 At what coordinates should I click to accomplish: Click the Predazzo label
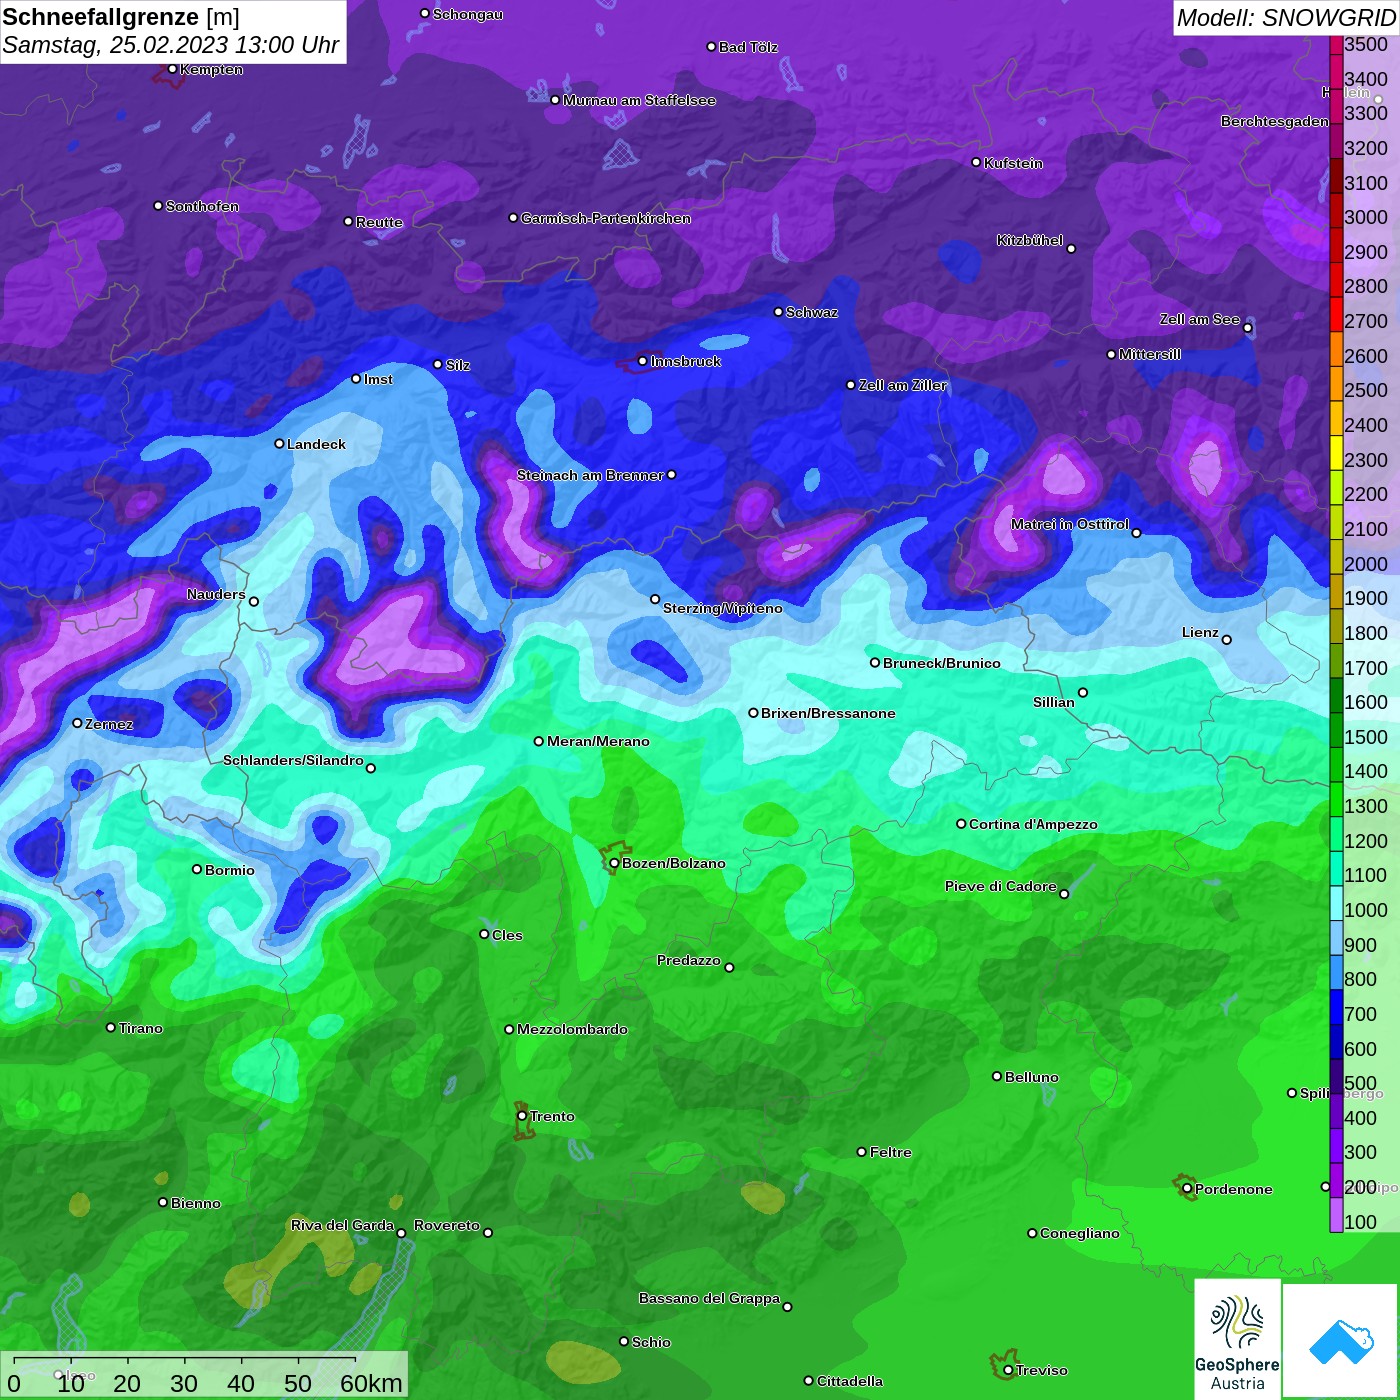pyautogui.click(x=689, y=960)
